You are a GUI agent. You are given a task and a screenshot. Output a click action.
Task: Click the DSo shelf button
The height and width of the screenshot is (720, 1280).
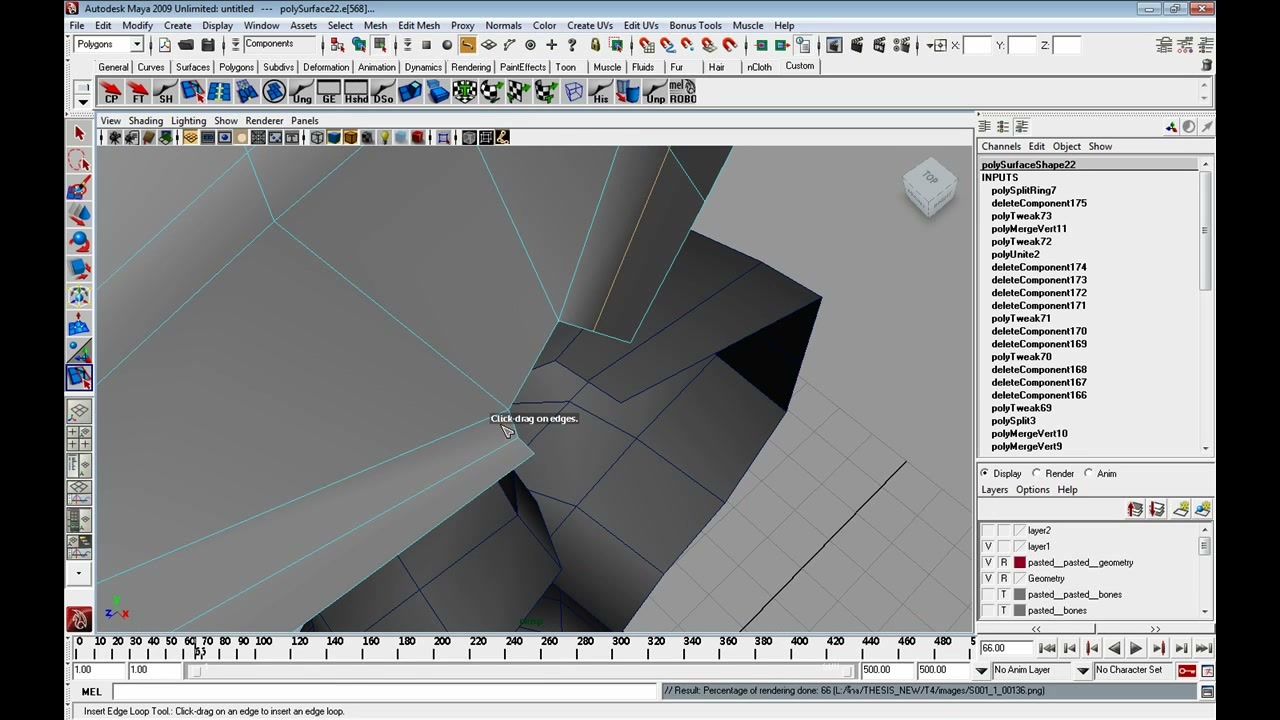383,93
